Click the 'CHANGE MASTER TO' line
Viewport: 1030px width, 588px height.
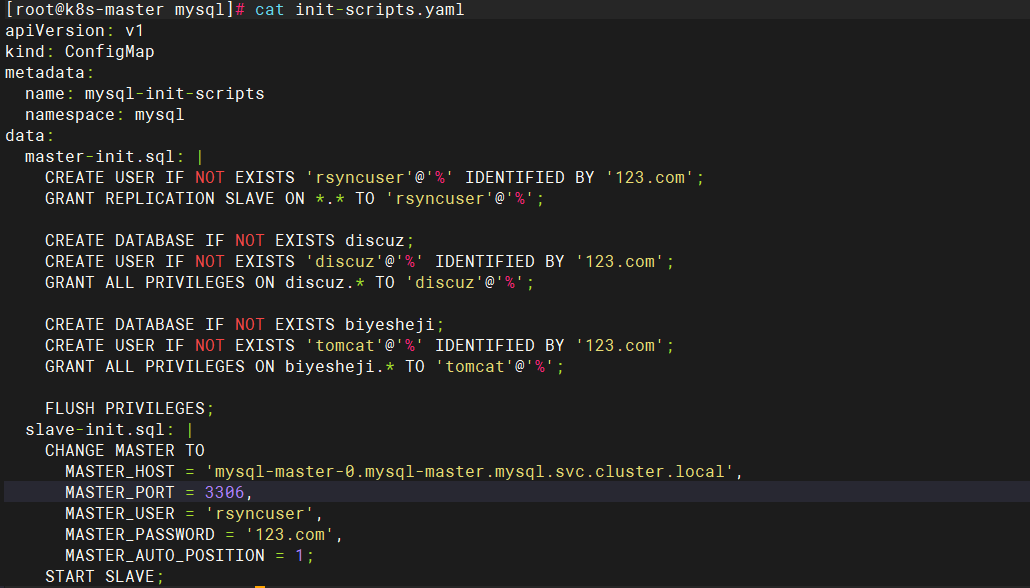125,451
